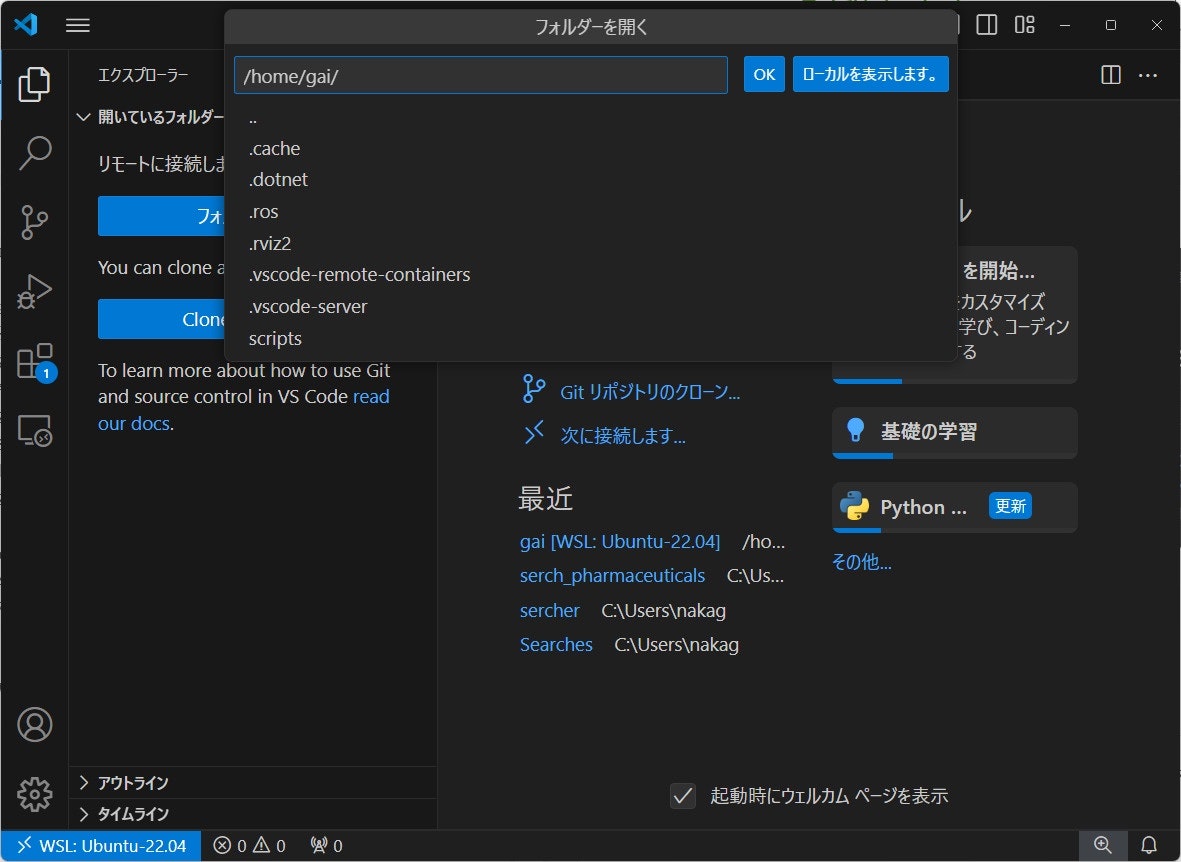Select the .vscode-remote-containers folder entry
The width and height of the screenshot is (1181, 862).
pos(590,275)
